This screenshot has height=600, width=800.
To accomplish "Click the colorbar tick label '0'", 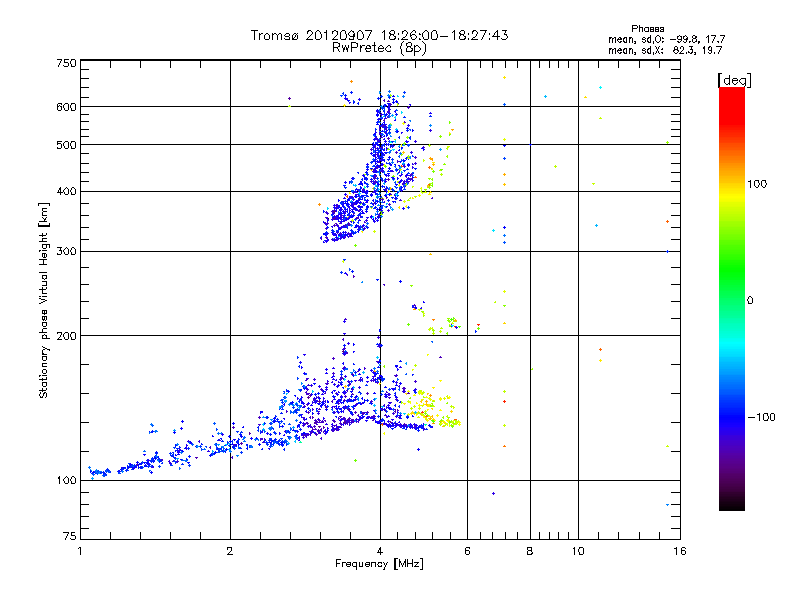I will pos(750,301).
